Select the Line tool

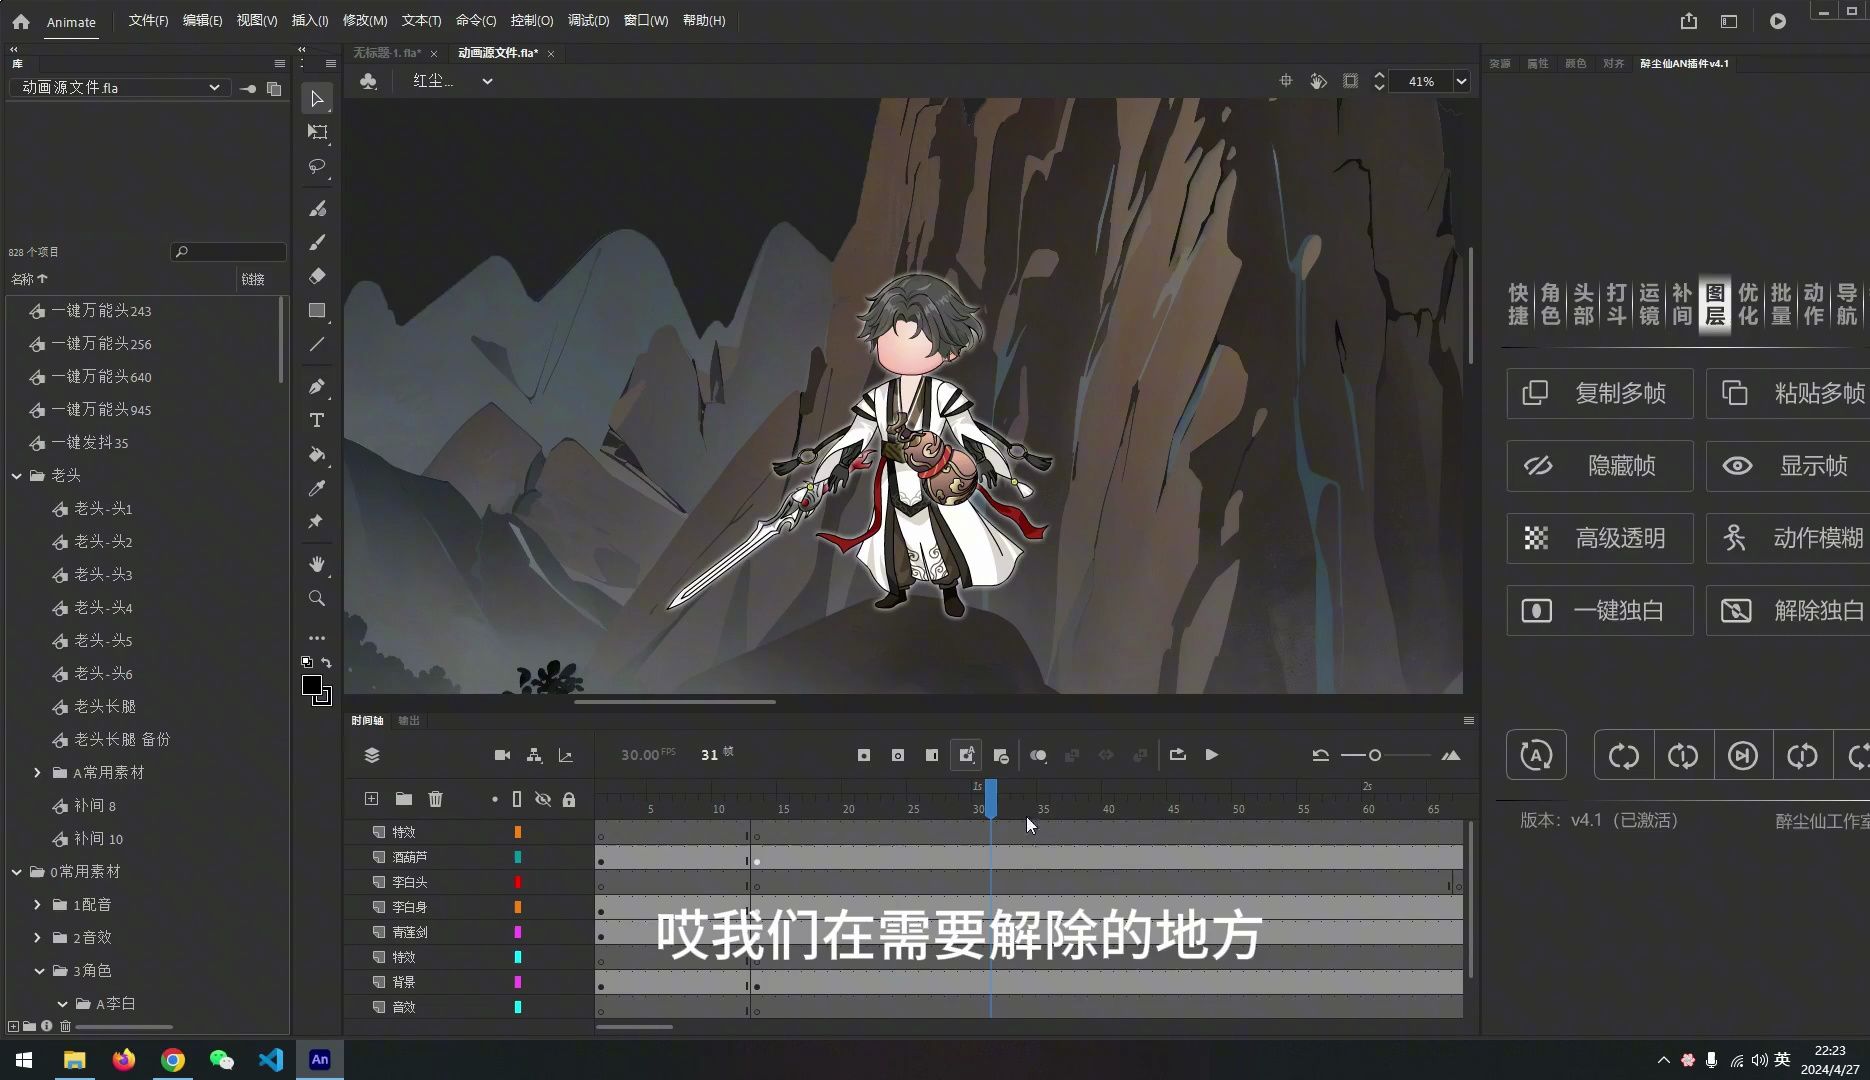coord(317,345)
